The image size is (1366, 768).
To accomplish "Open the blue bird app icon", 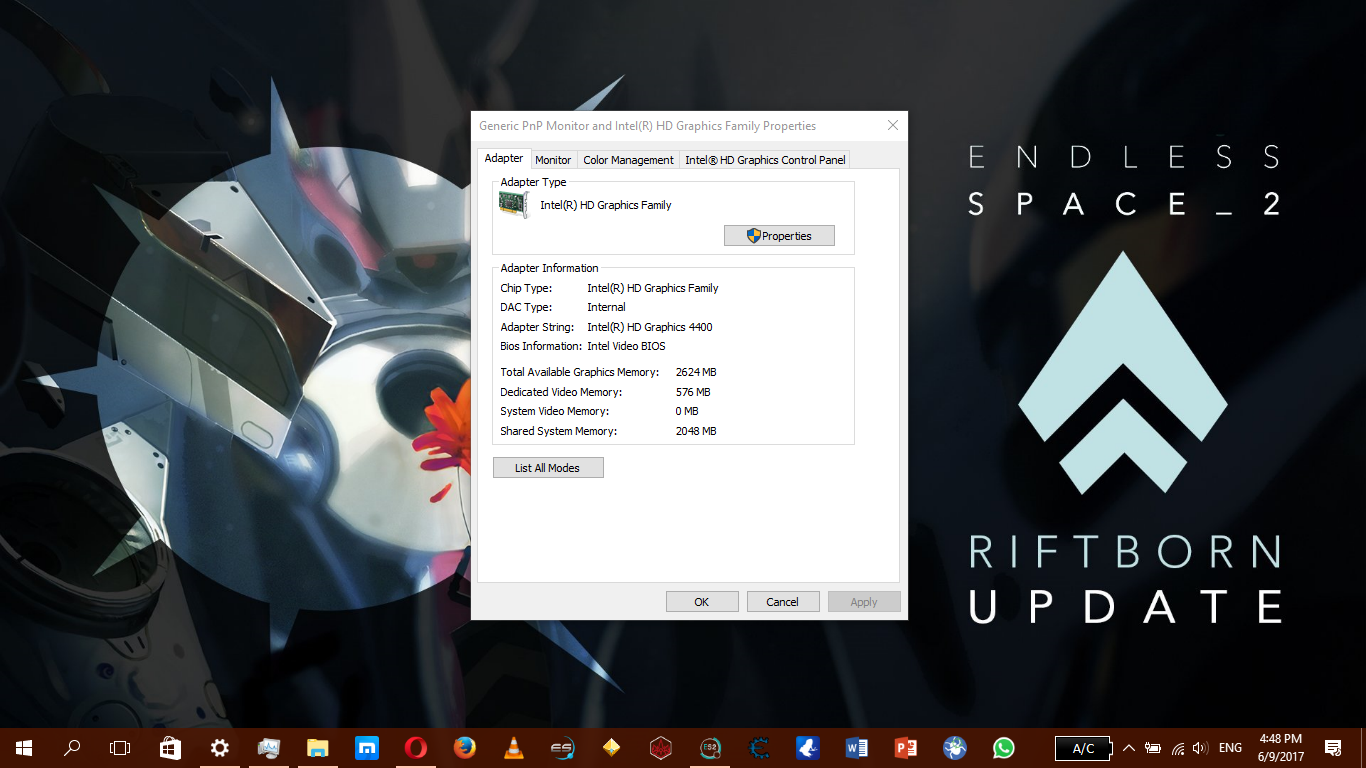I will 808,748.
